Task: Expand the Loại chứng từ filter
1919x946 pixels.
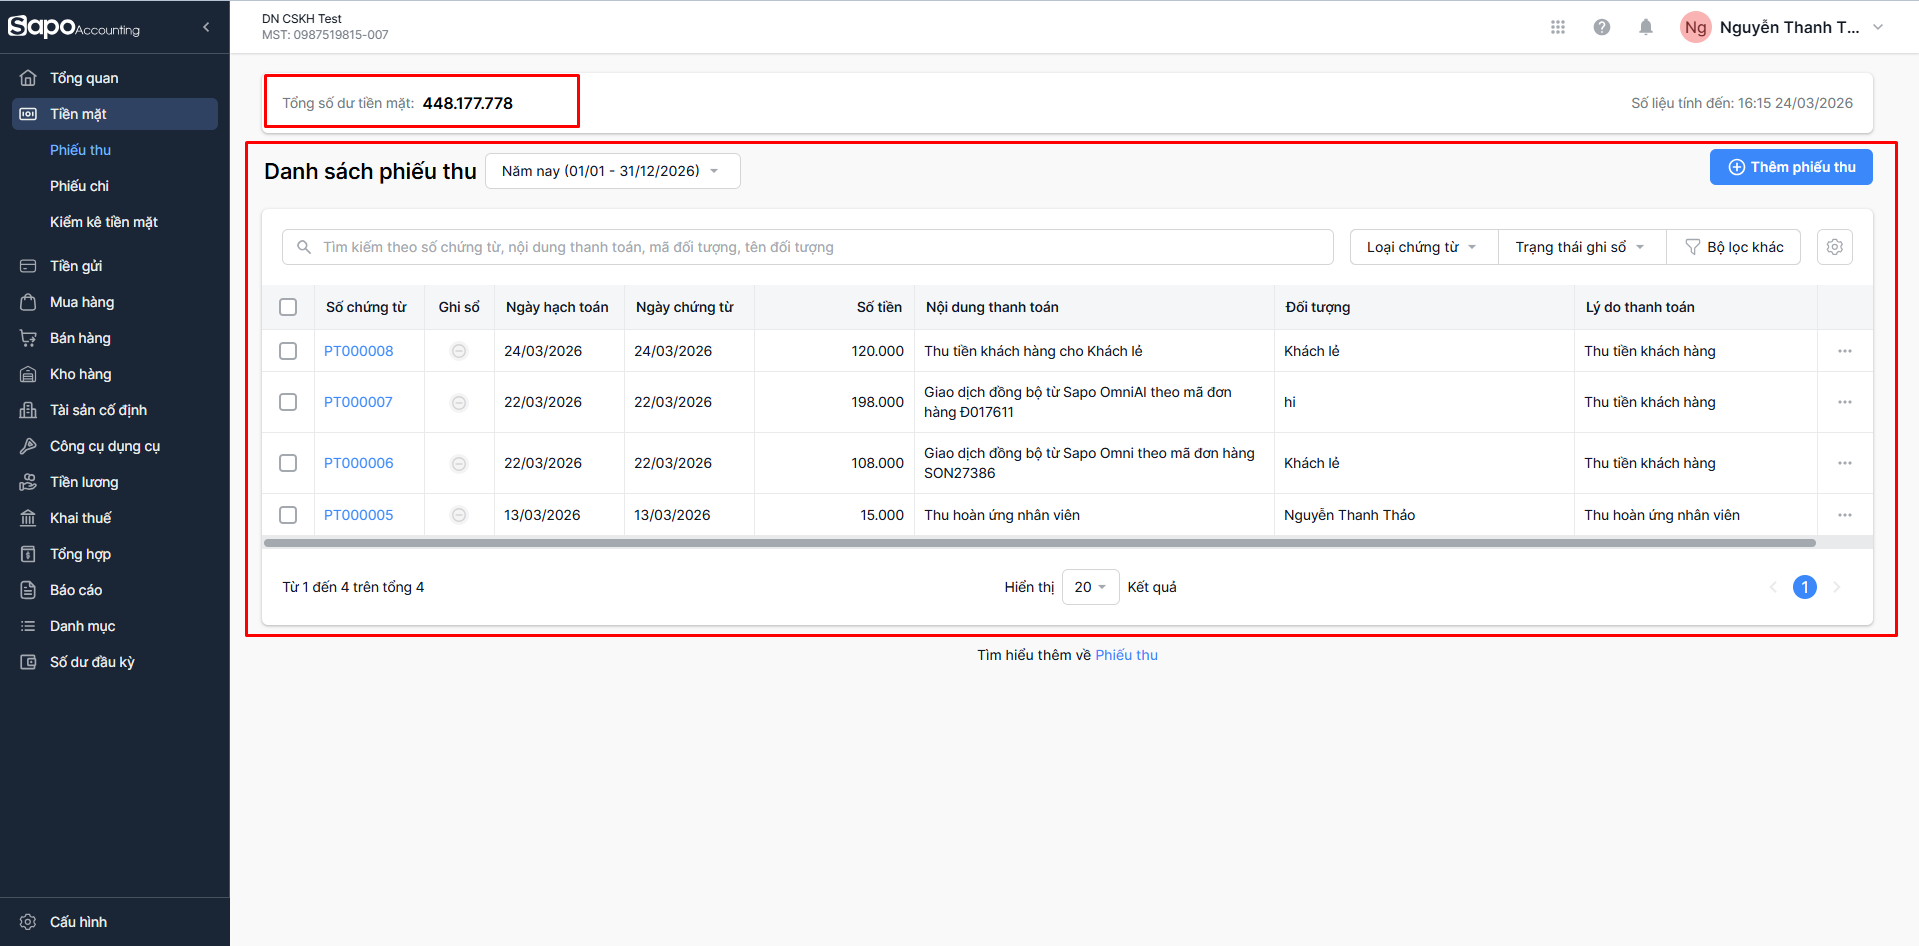Action: pos(1423,247)
